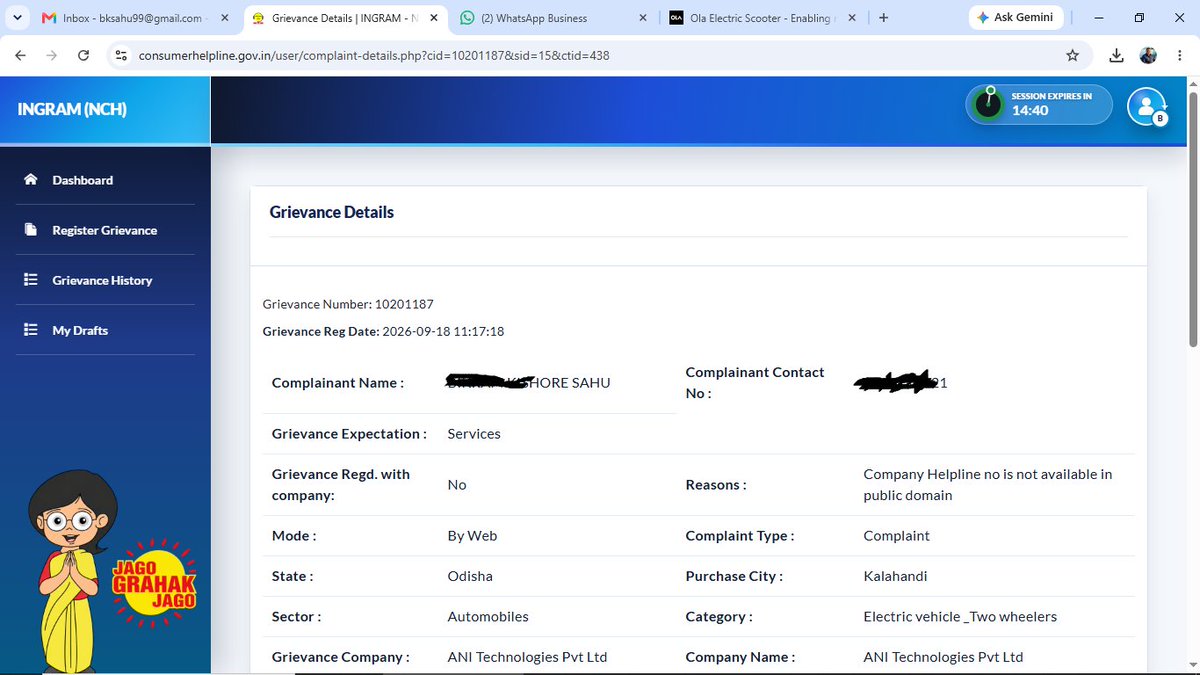Click the Purchase City value Kalahandi
Viewport: 1200px width, 675px height.
pos(895,576)
